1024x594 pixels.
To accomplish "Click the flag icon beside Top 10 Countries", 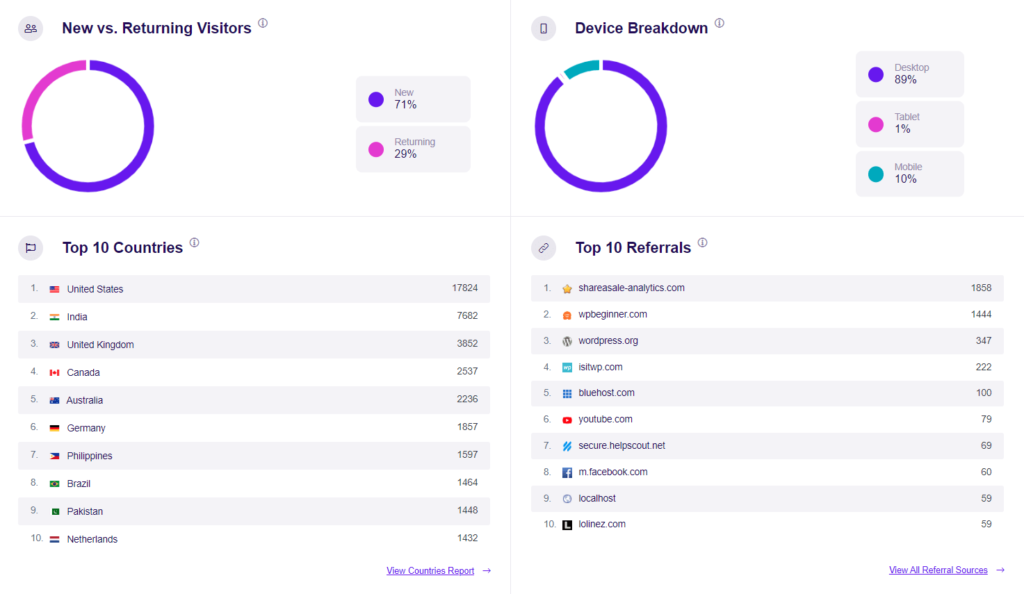I will tap(30, 247).
